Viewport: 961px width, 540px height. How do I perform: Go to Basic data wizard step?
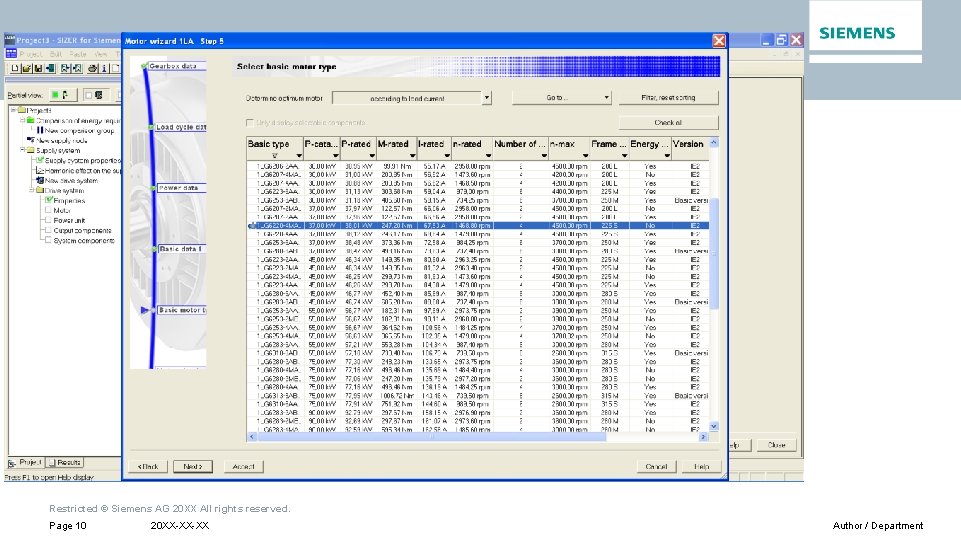pyautogui.click(x=181, y=249)
